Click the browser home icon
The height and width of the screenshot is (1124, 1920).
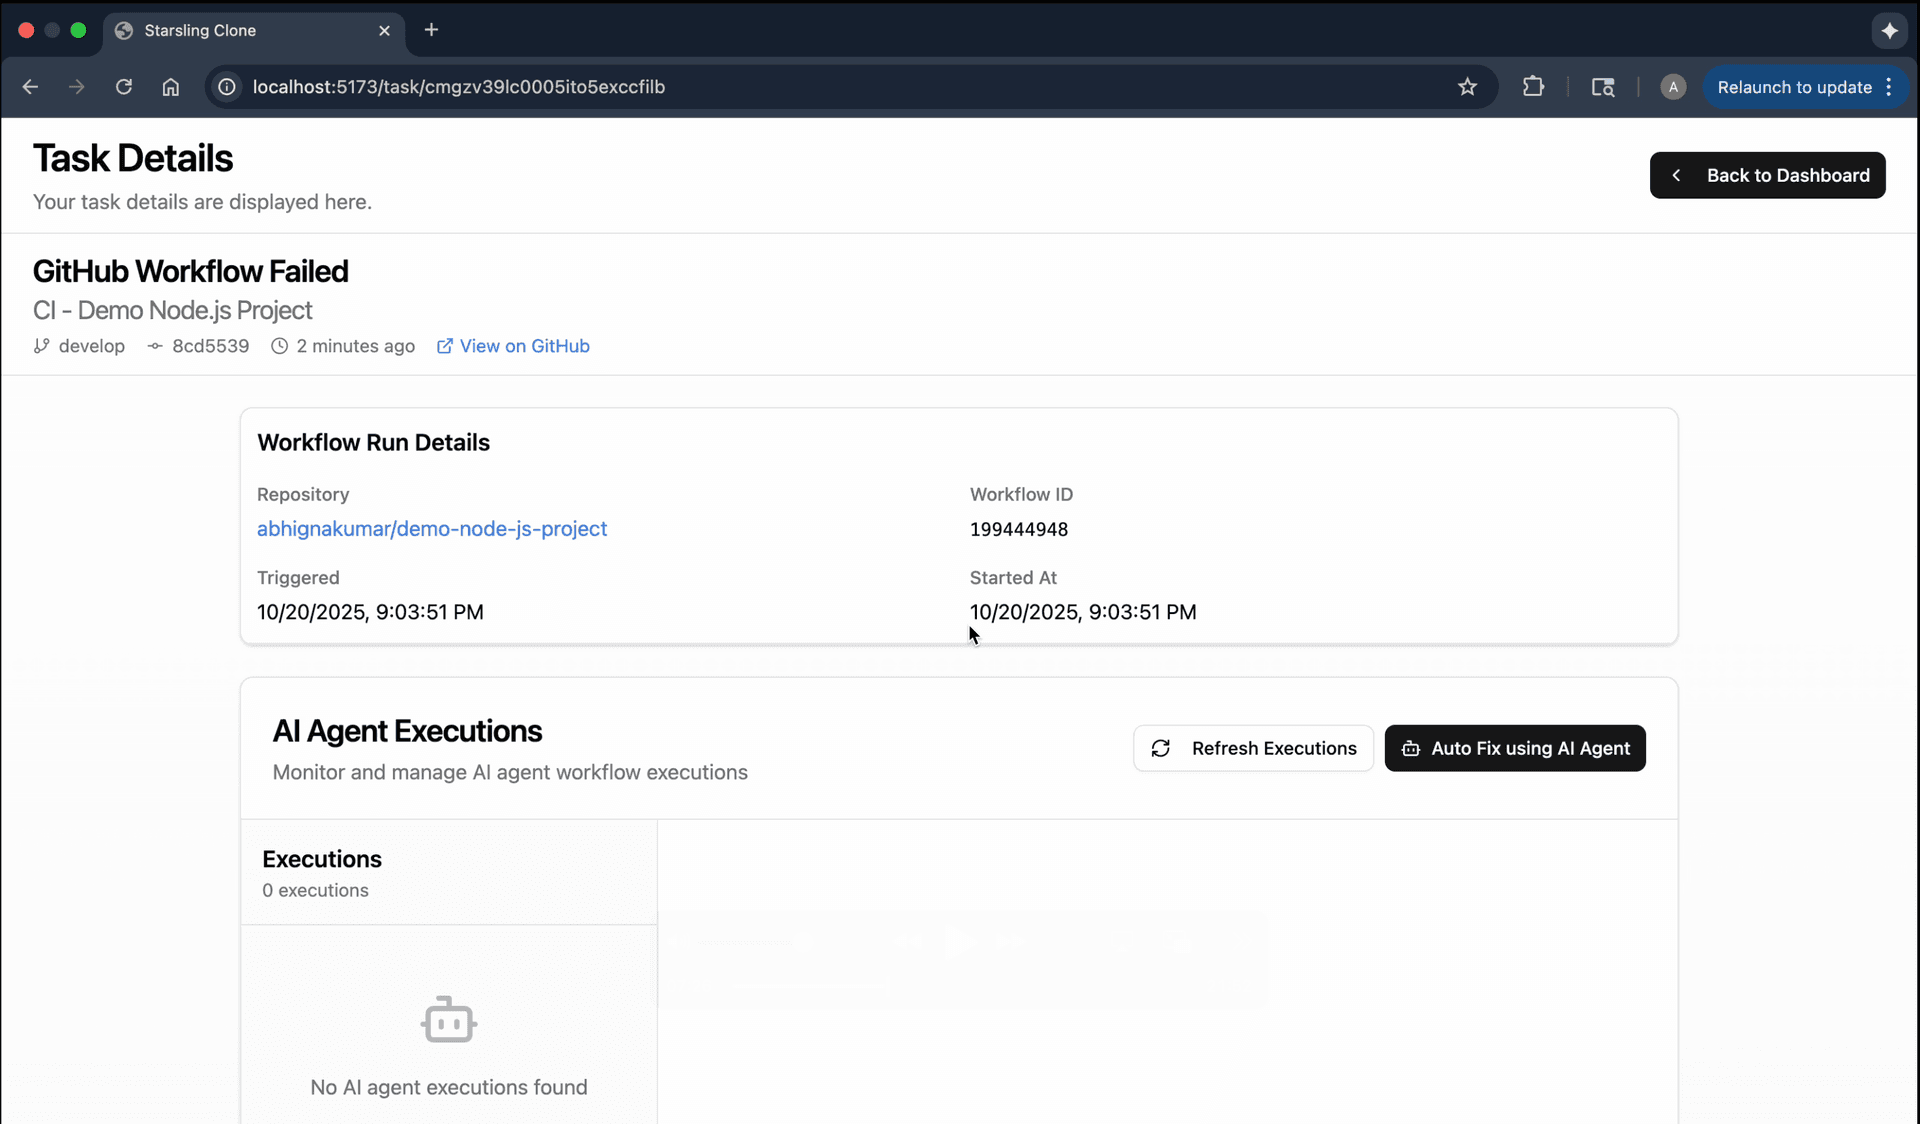[x=171, y=87]
